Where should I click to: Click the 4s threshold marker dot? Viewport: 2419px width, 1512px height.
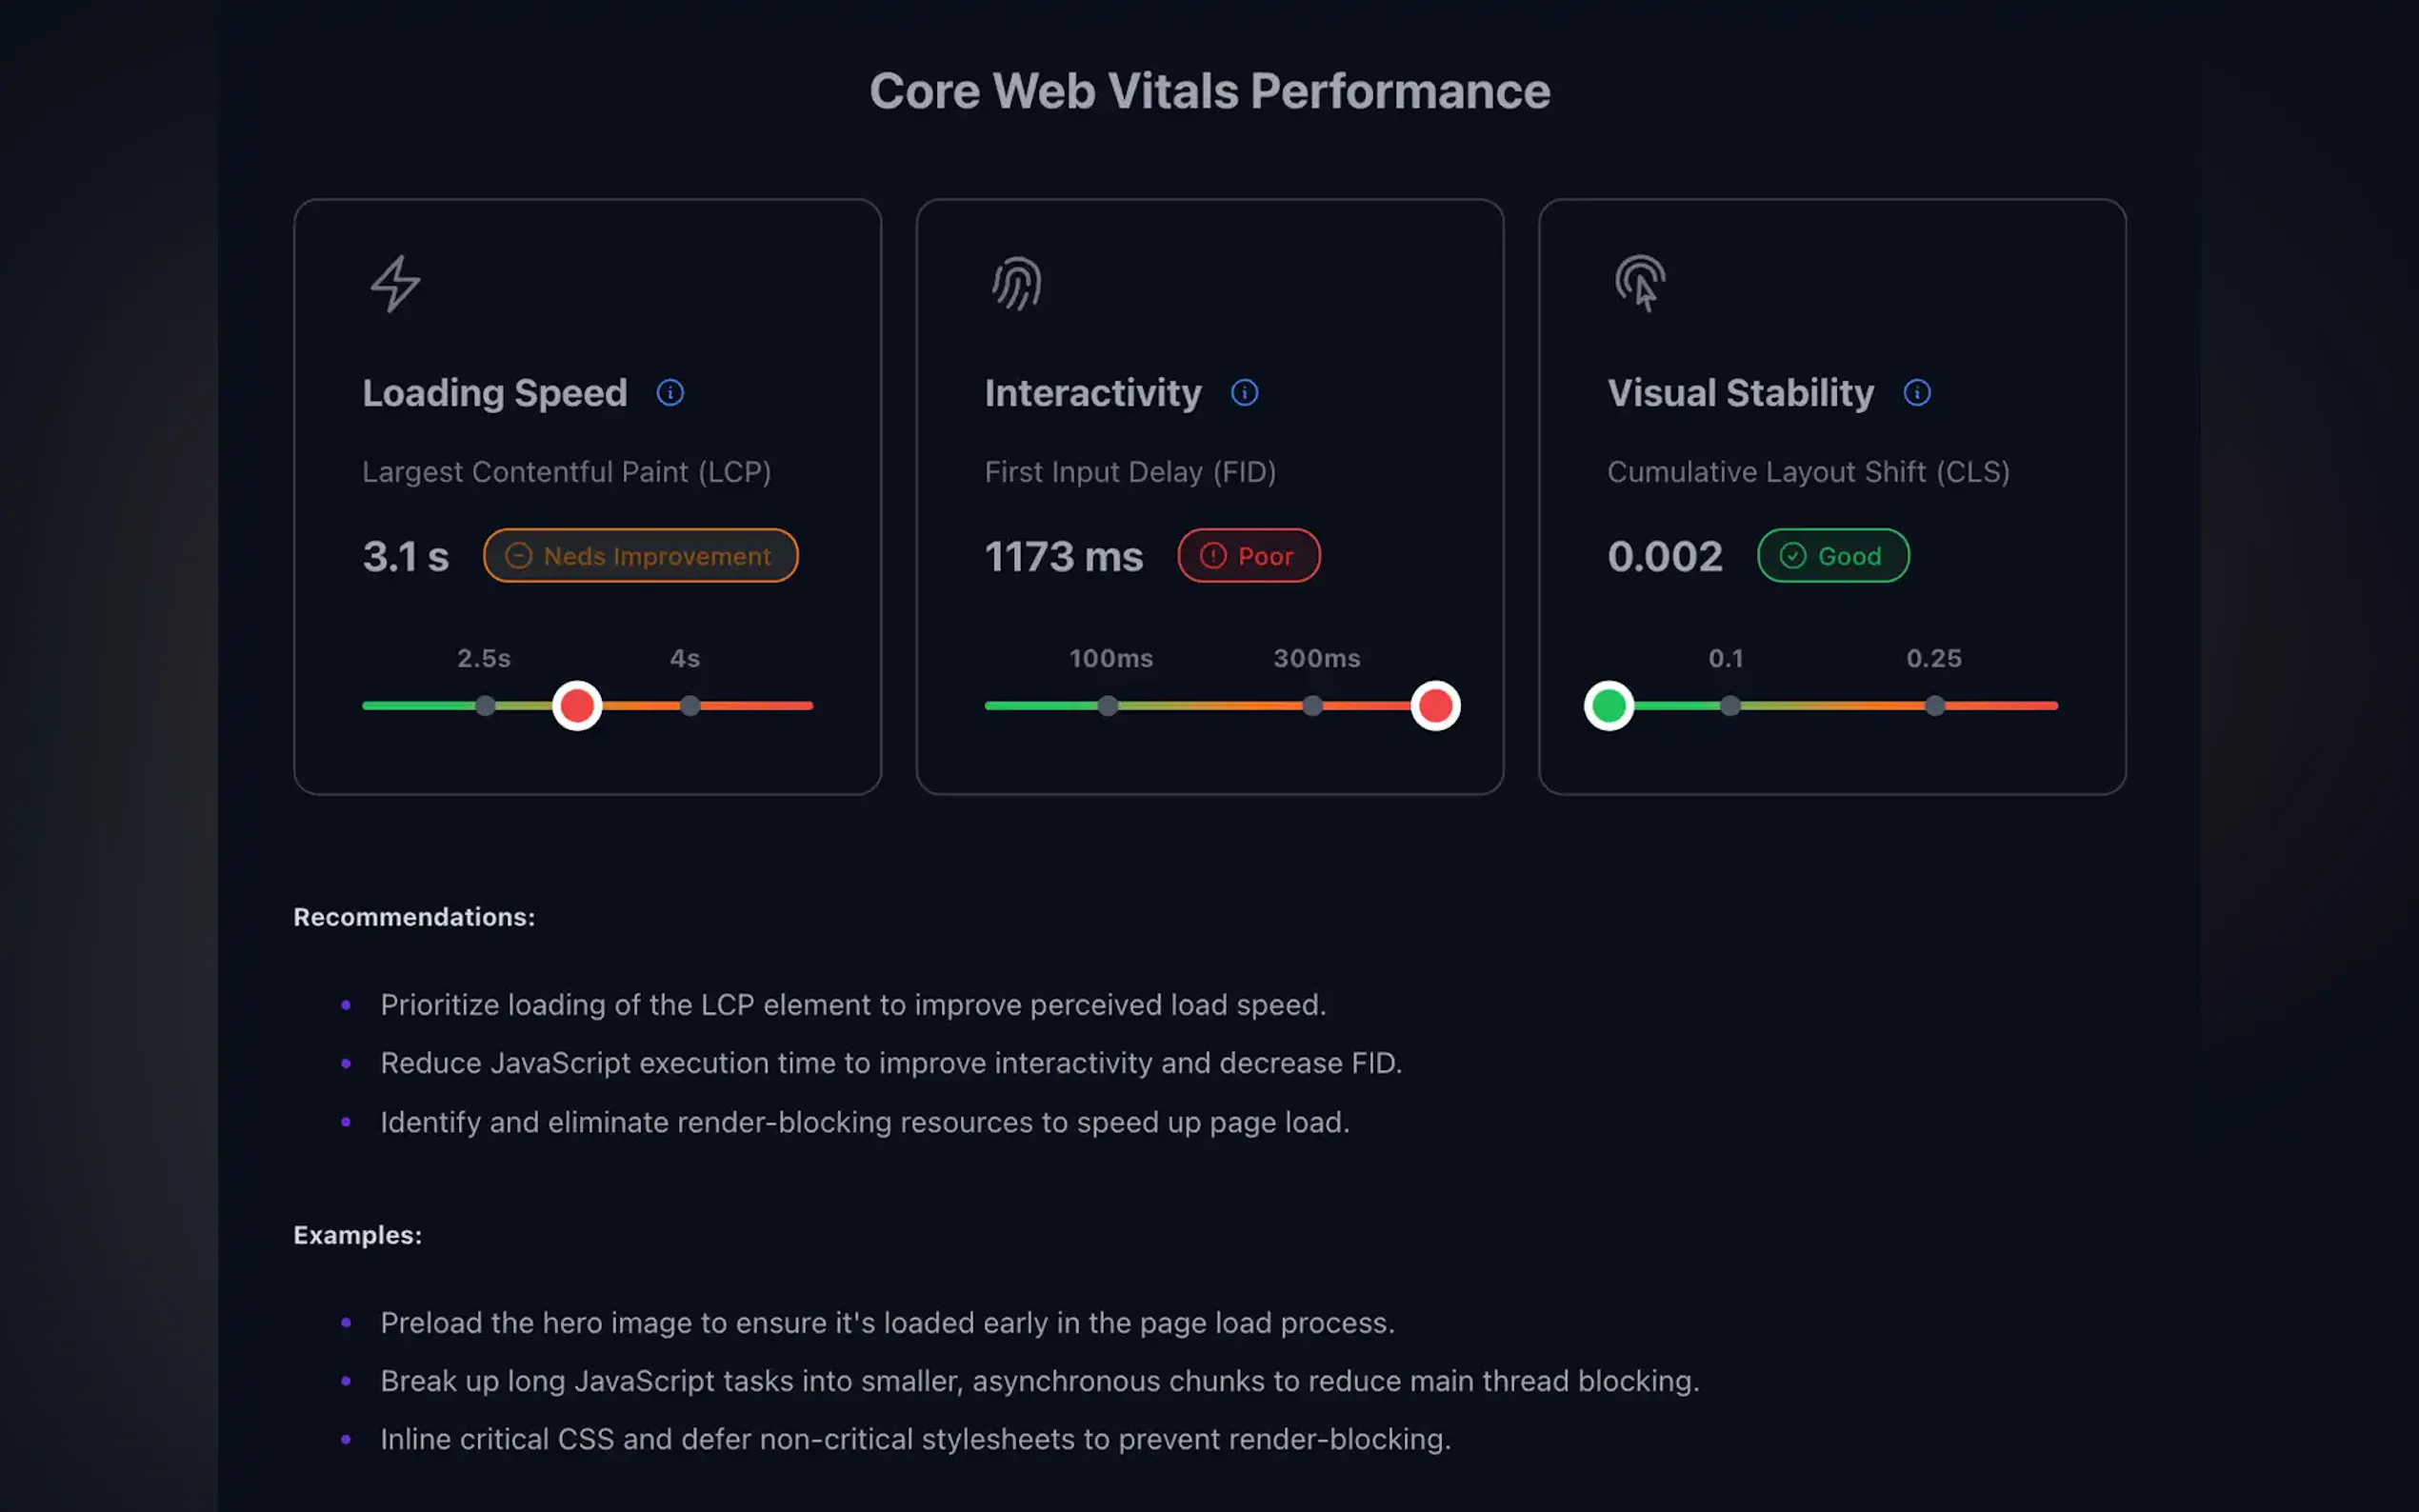click(690, 706)
